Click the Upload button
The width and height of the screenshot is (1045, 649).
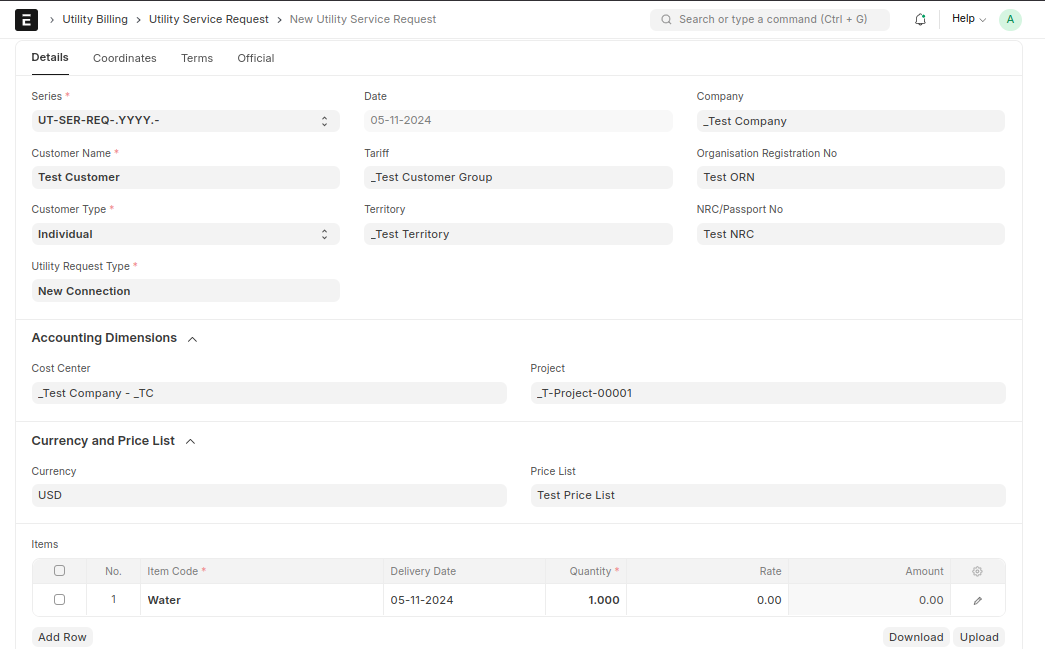[x=979, y=637]
